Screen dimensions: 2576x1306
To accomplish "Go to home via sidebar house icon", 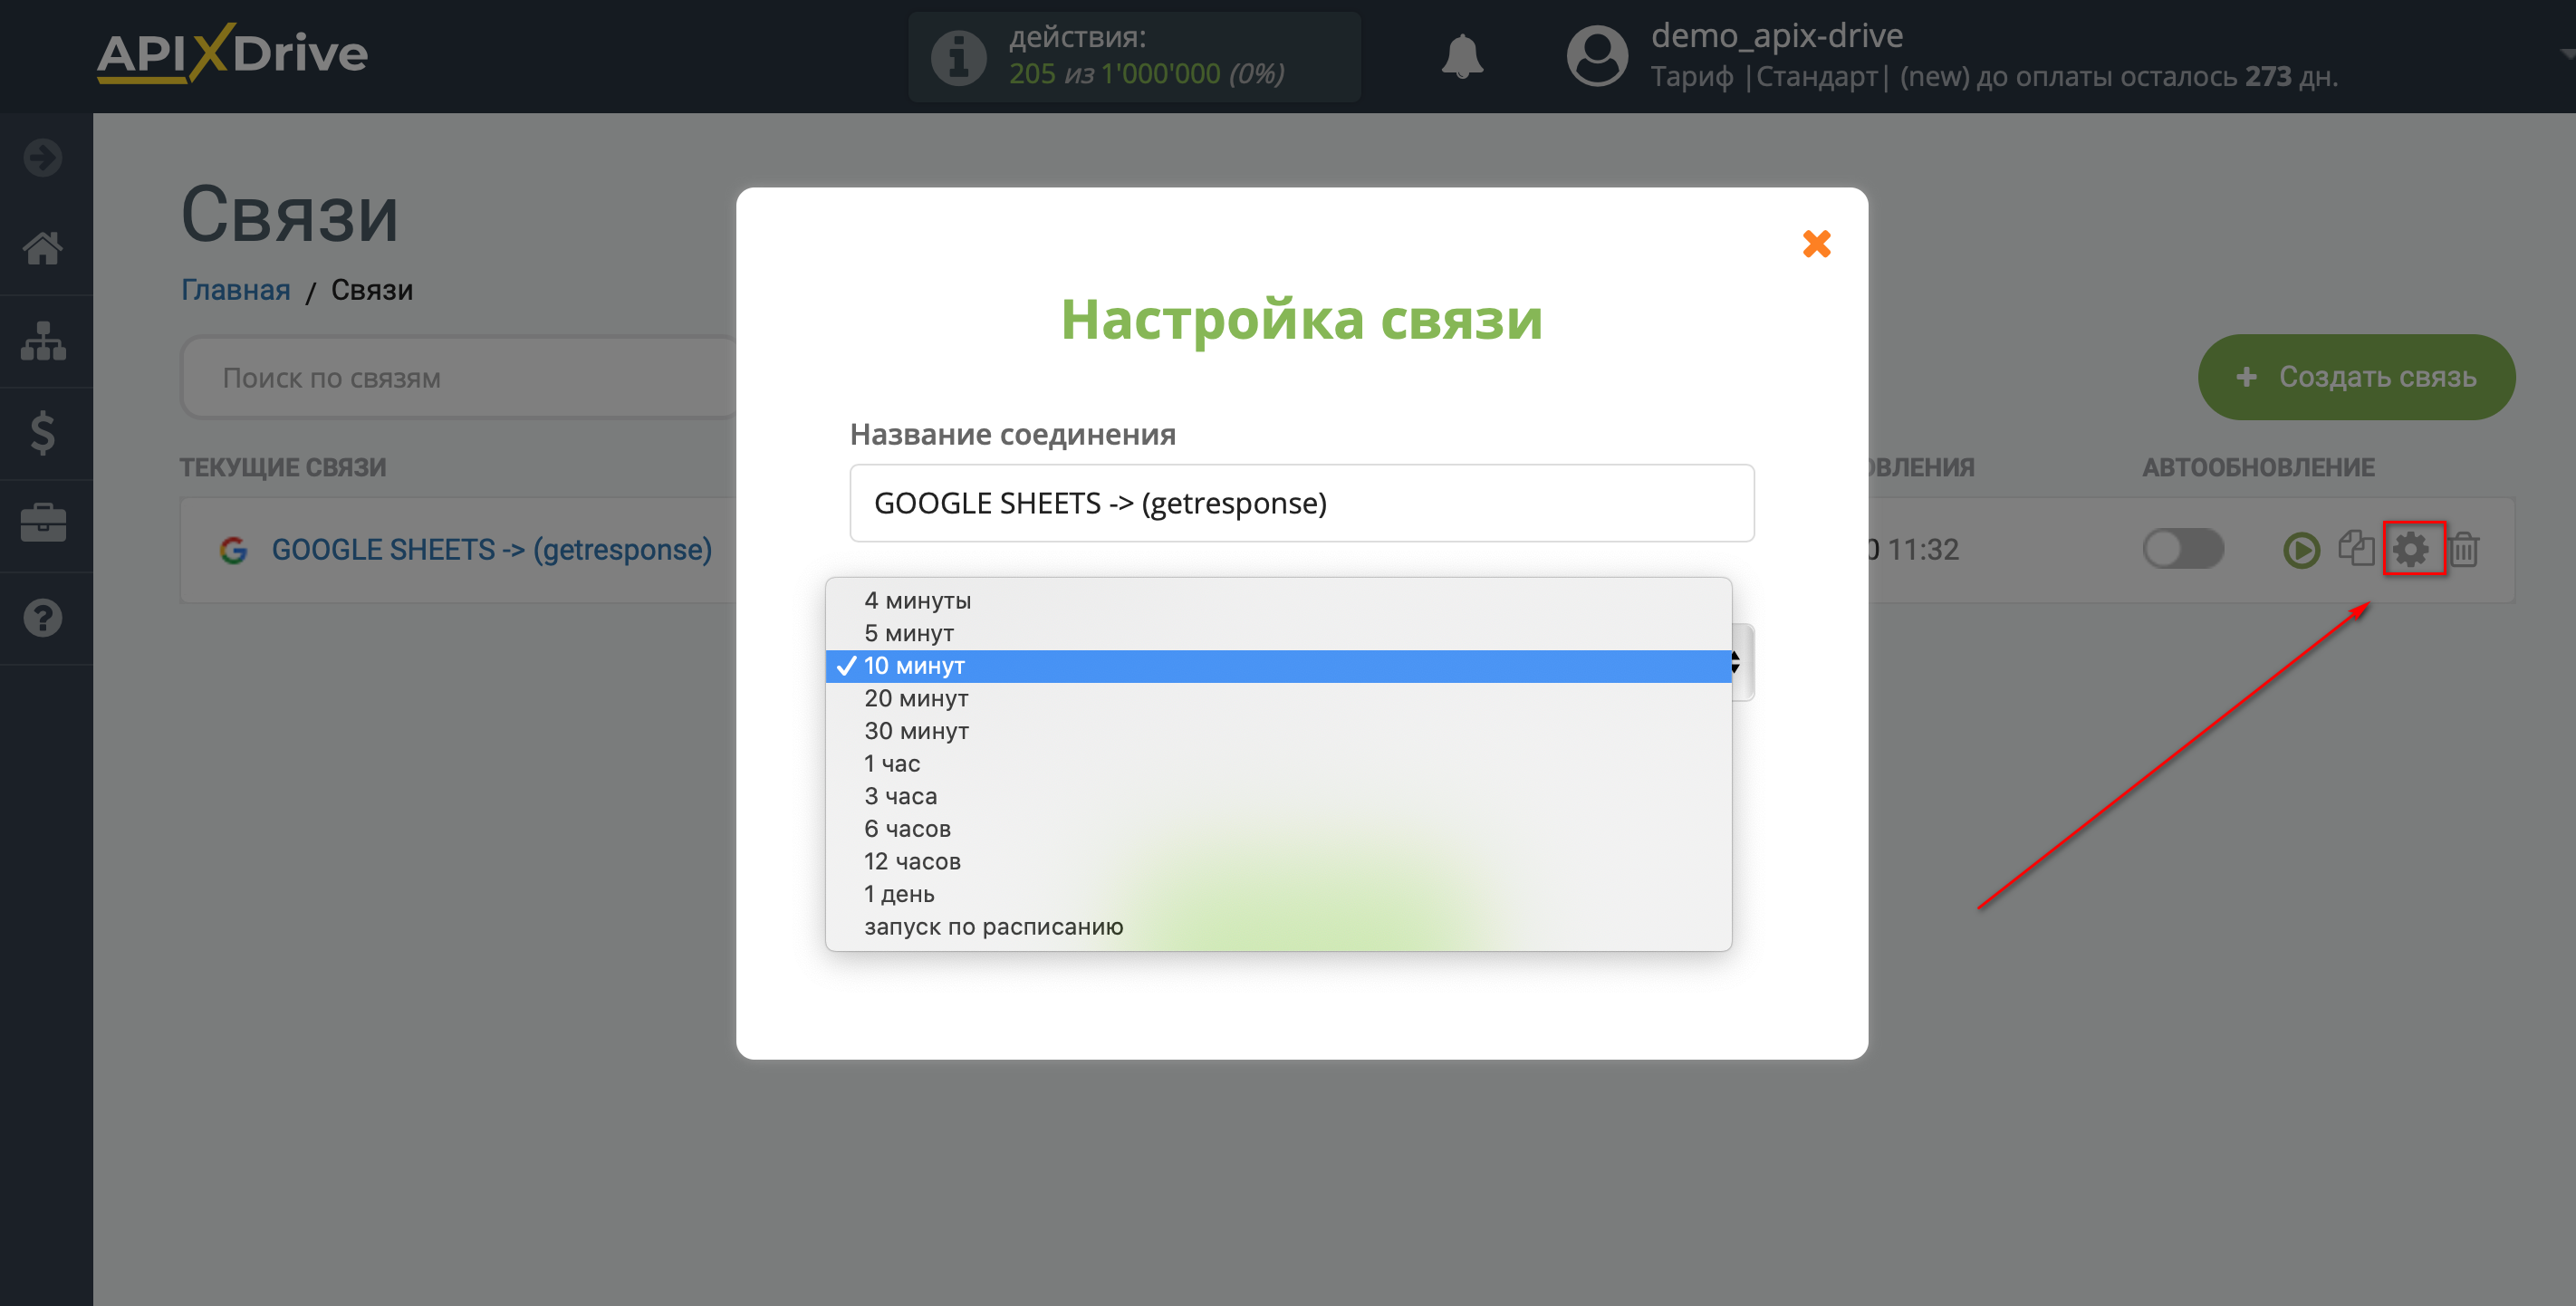I will [43, 247].
